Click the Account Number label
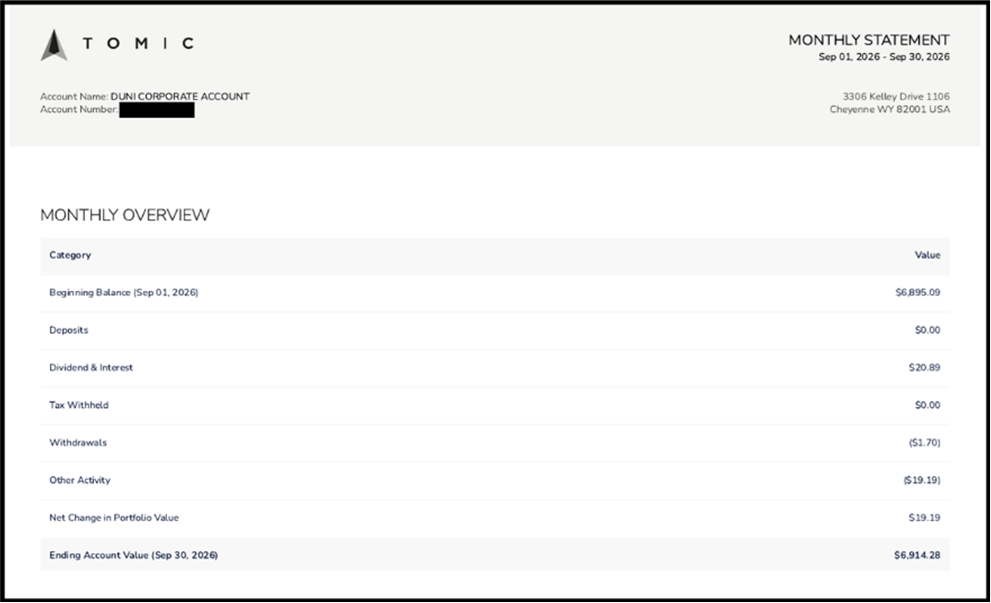Screen dimensions: 991x603 click(79, 109)
